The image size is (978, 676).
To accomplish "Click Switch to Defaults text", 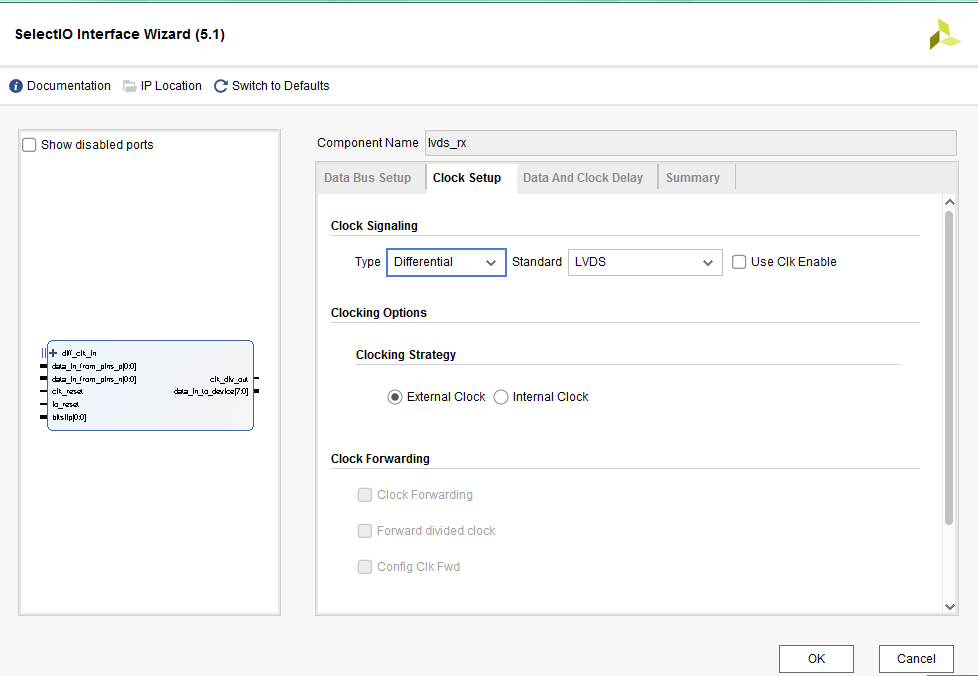I will (281, 86).
